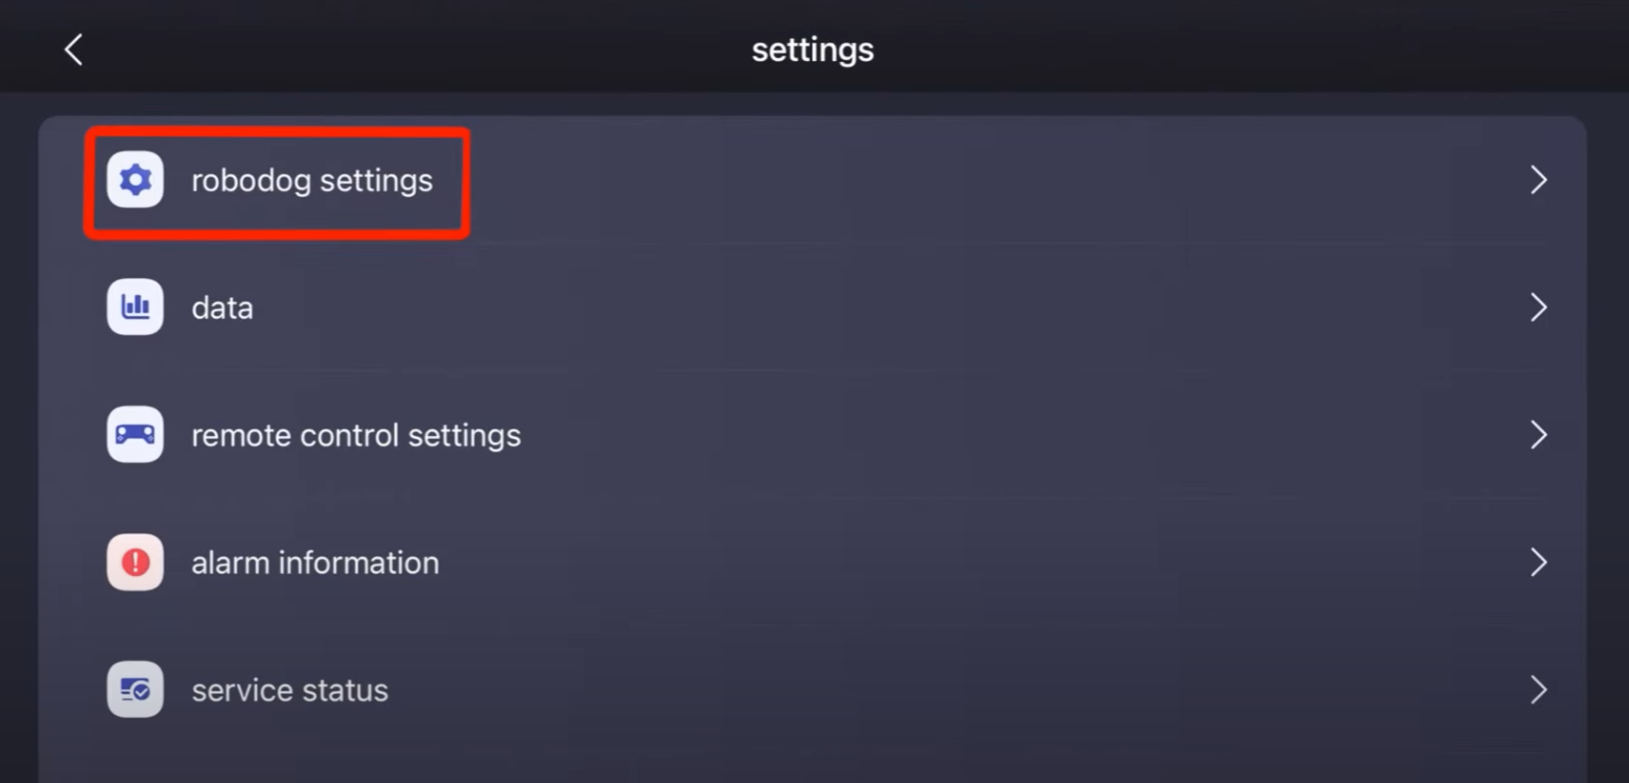Select the data menu label
Image resolution: width=1629 pixels, height=783 pixels.
(x=222, y=308)
